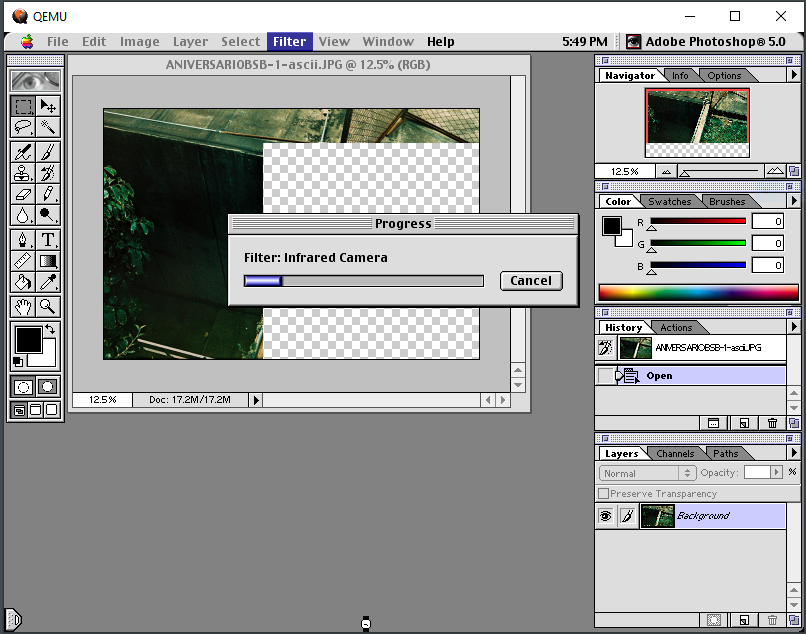Select the Eyedropper tool

coord(48,284)
